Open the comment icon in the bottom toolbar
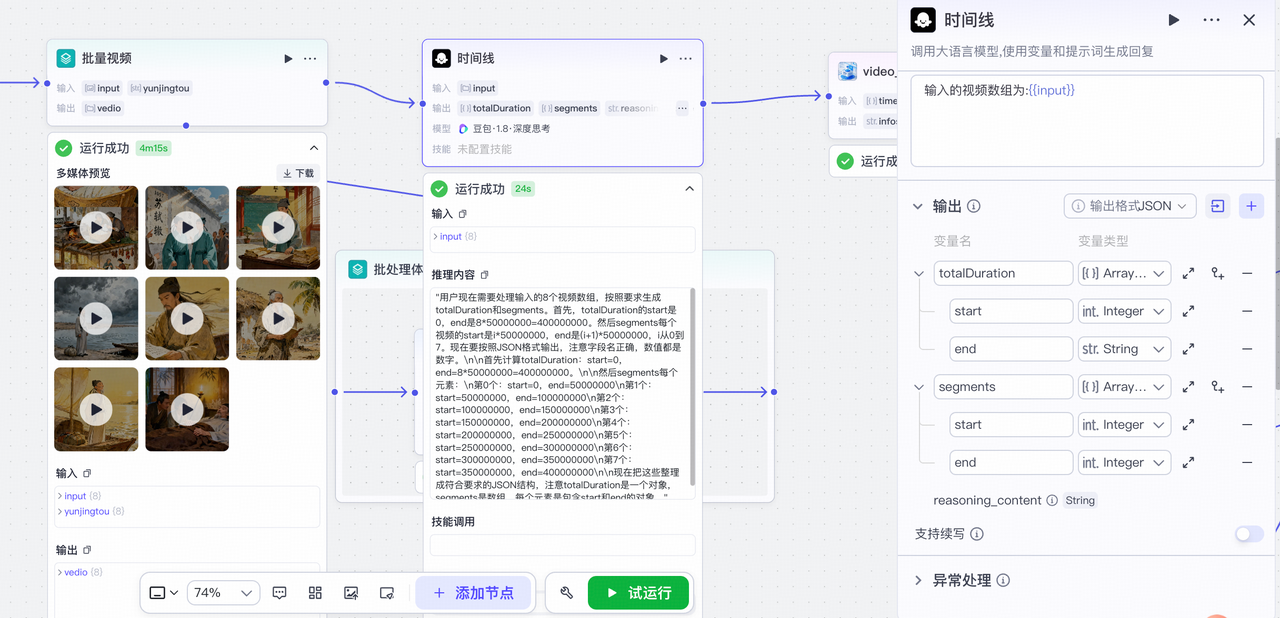This screenshot has width=1280, height=618. [x=280, y=593]
